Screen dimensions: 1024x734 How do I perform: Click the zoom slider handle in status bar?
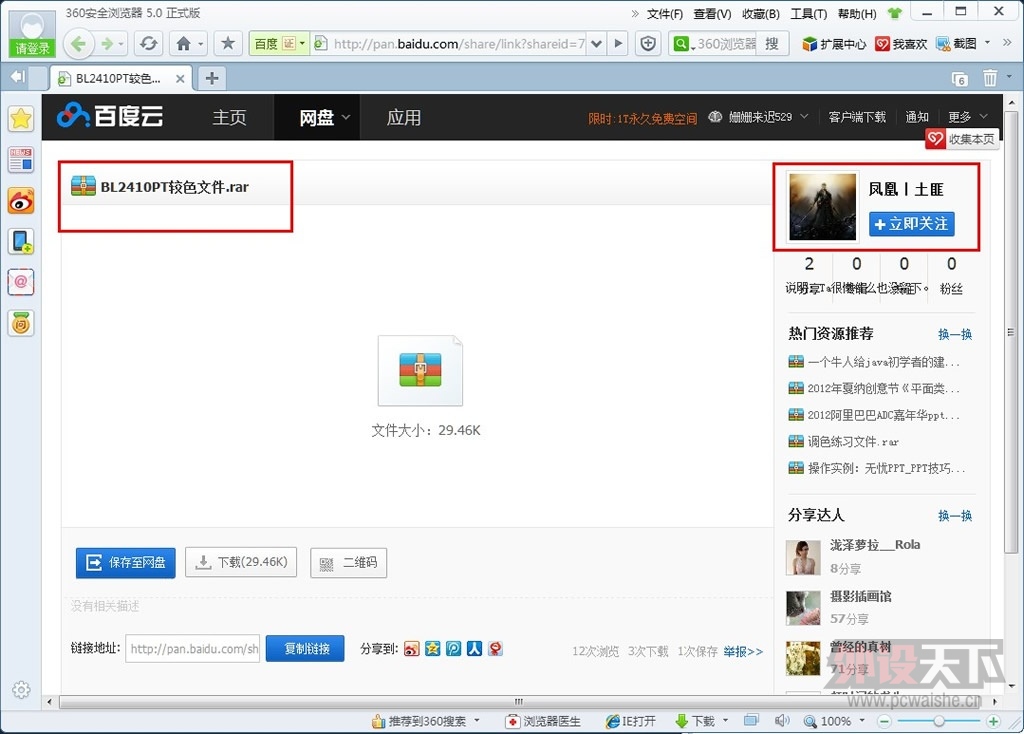pyautogui.click(x=938, y=721)
